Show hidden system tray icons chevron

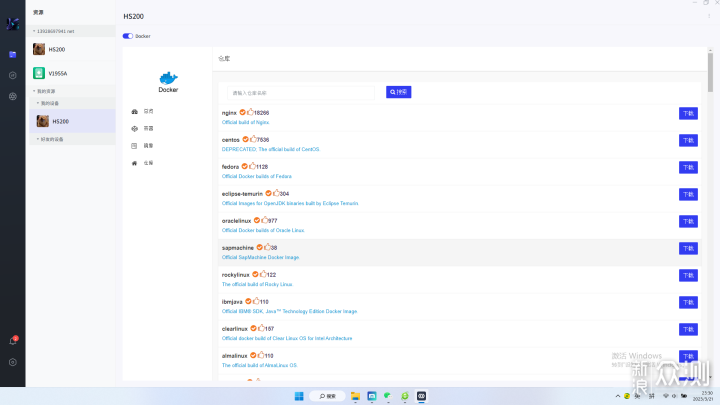point(618,396)
